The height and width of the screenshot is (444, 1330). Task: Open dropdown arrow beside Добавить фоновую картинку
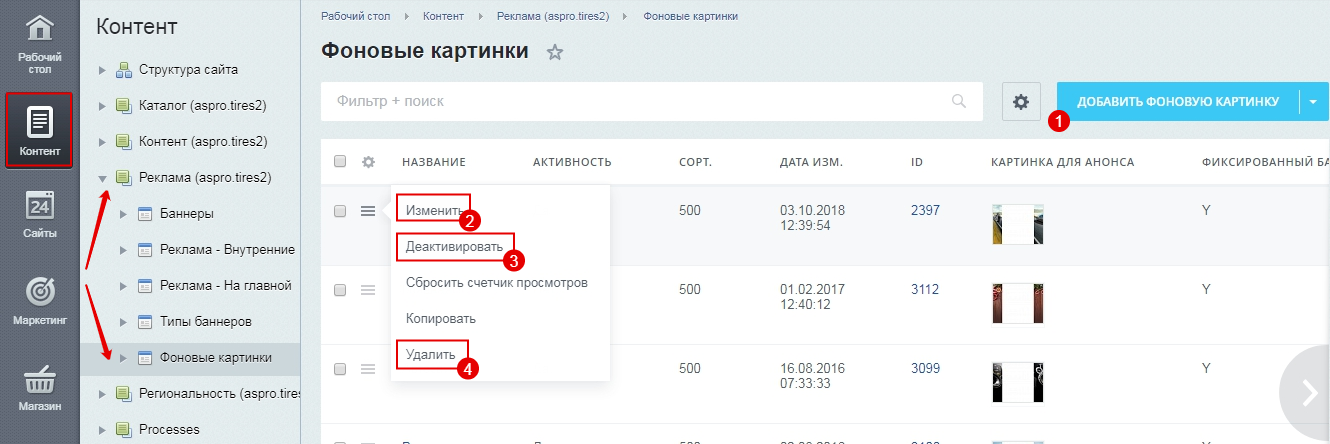pos(1314,102)
